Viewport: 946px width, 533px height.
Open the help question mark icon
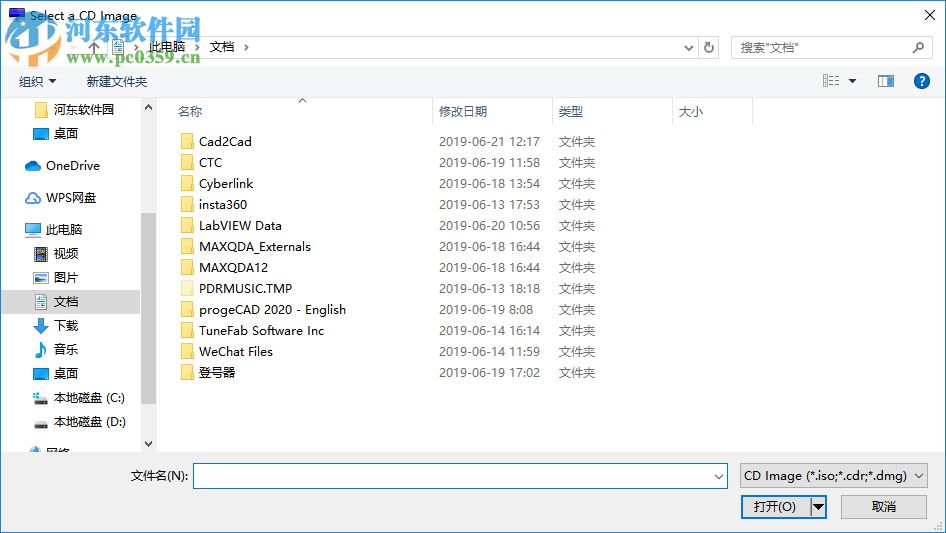(x=921, y=81)
